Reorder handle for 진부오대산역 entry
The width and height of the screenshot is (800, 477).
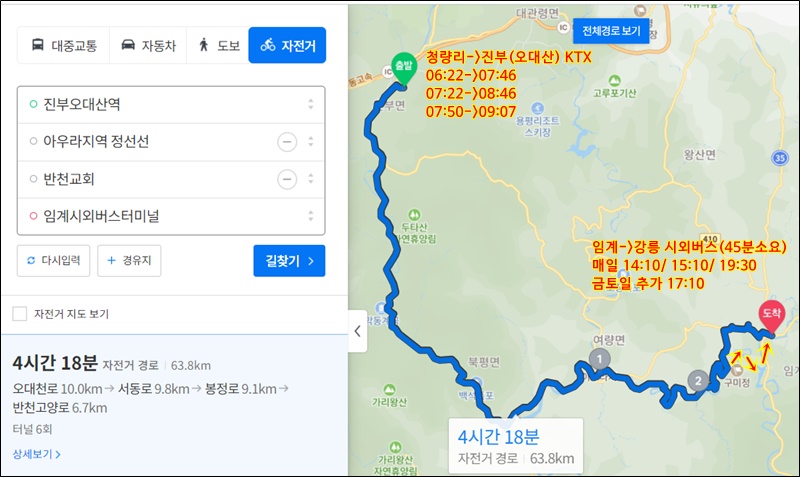point(311,104)
